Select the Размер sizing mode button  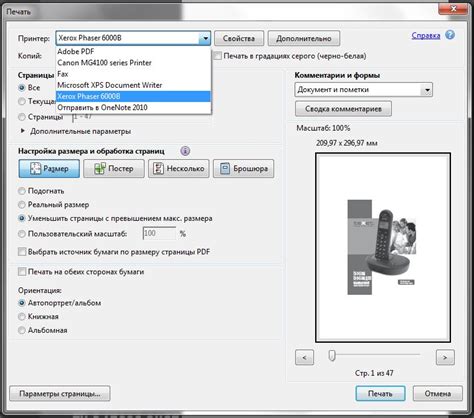tap(49, 168)
